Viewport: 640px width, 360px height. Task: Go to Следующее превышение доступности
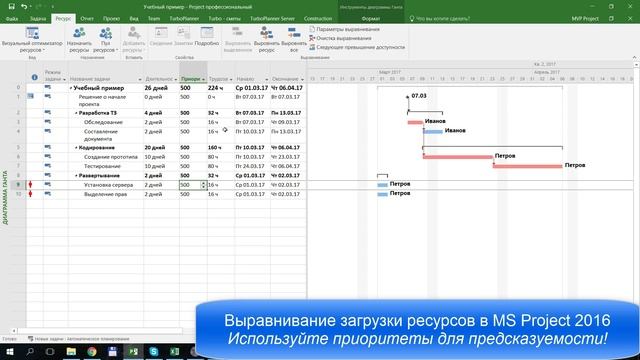[357, 47]
